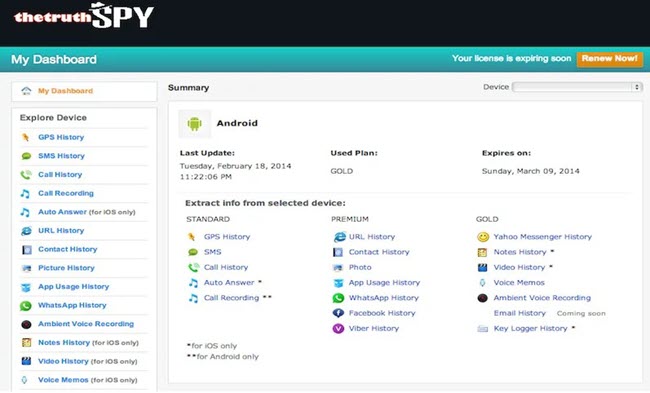The width and height of the screenshot is (650, 393).
Task: Follow Viber History link
Action: 374,328
